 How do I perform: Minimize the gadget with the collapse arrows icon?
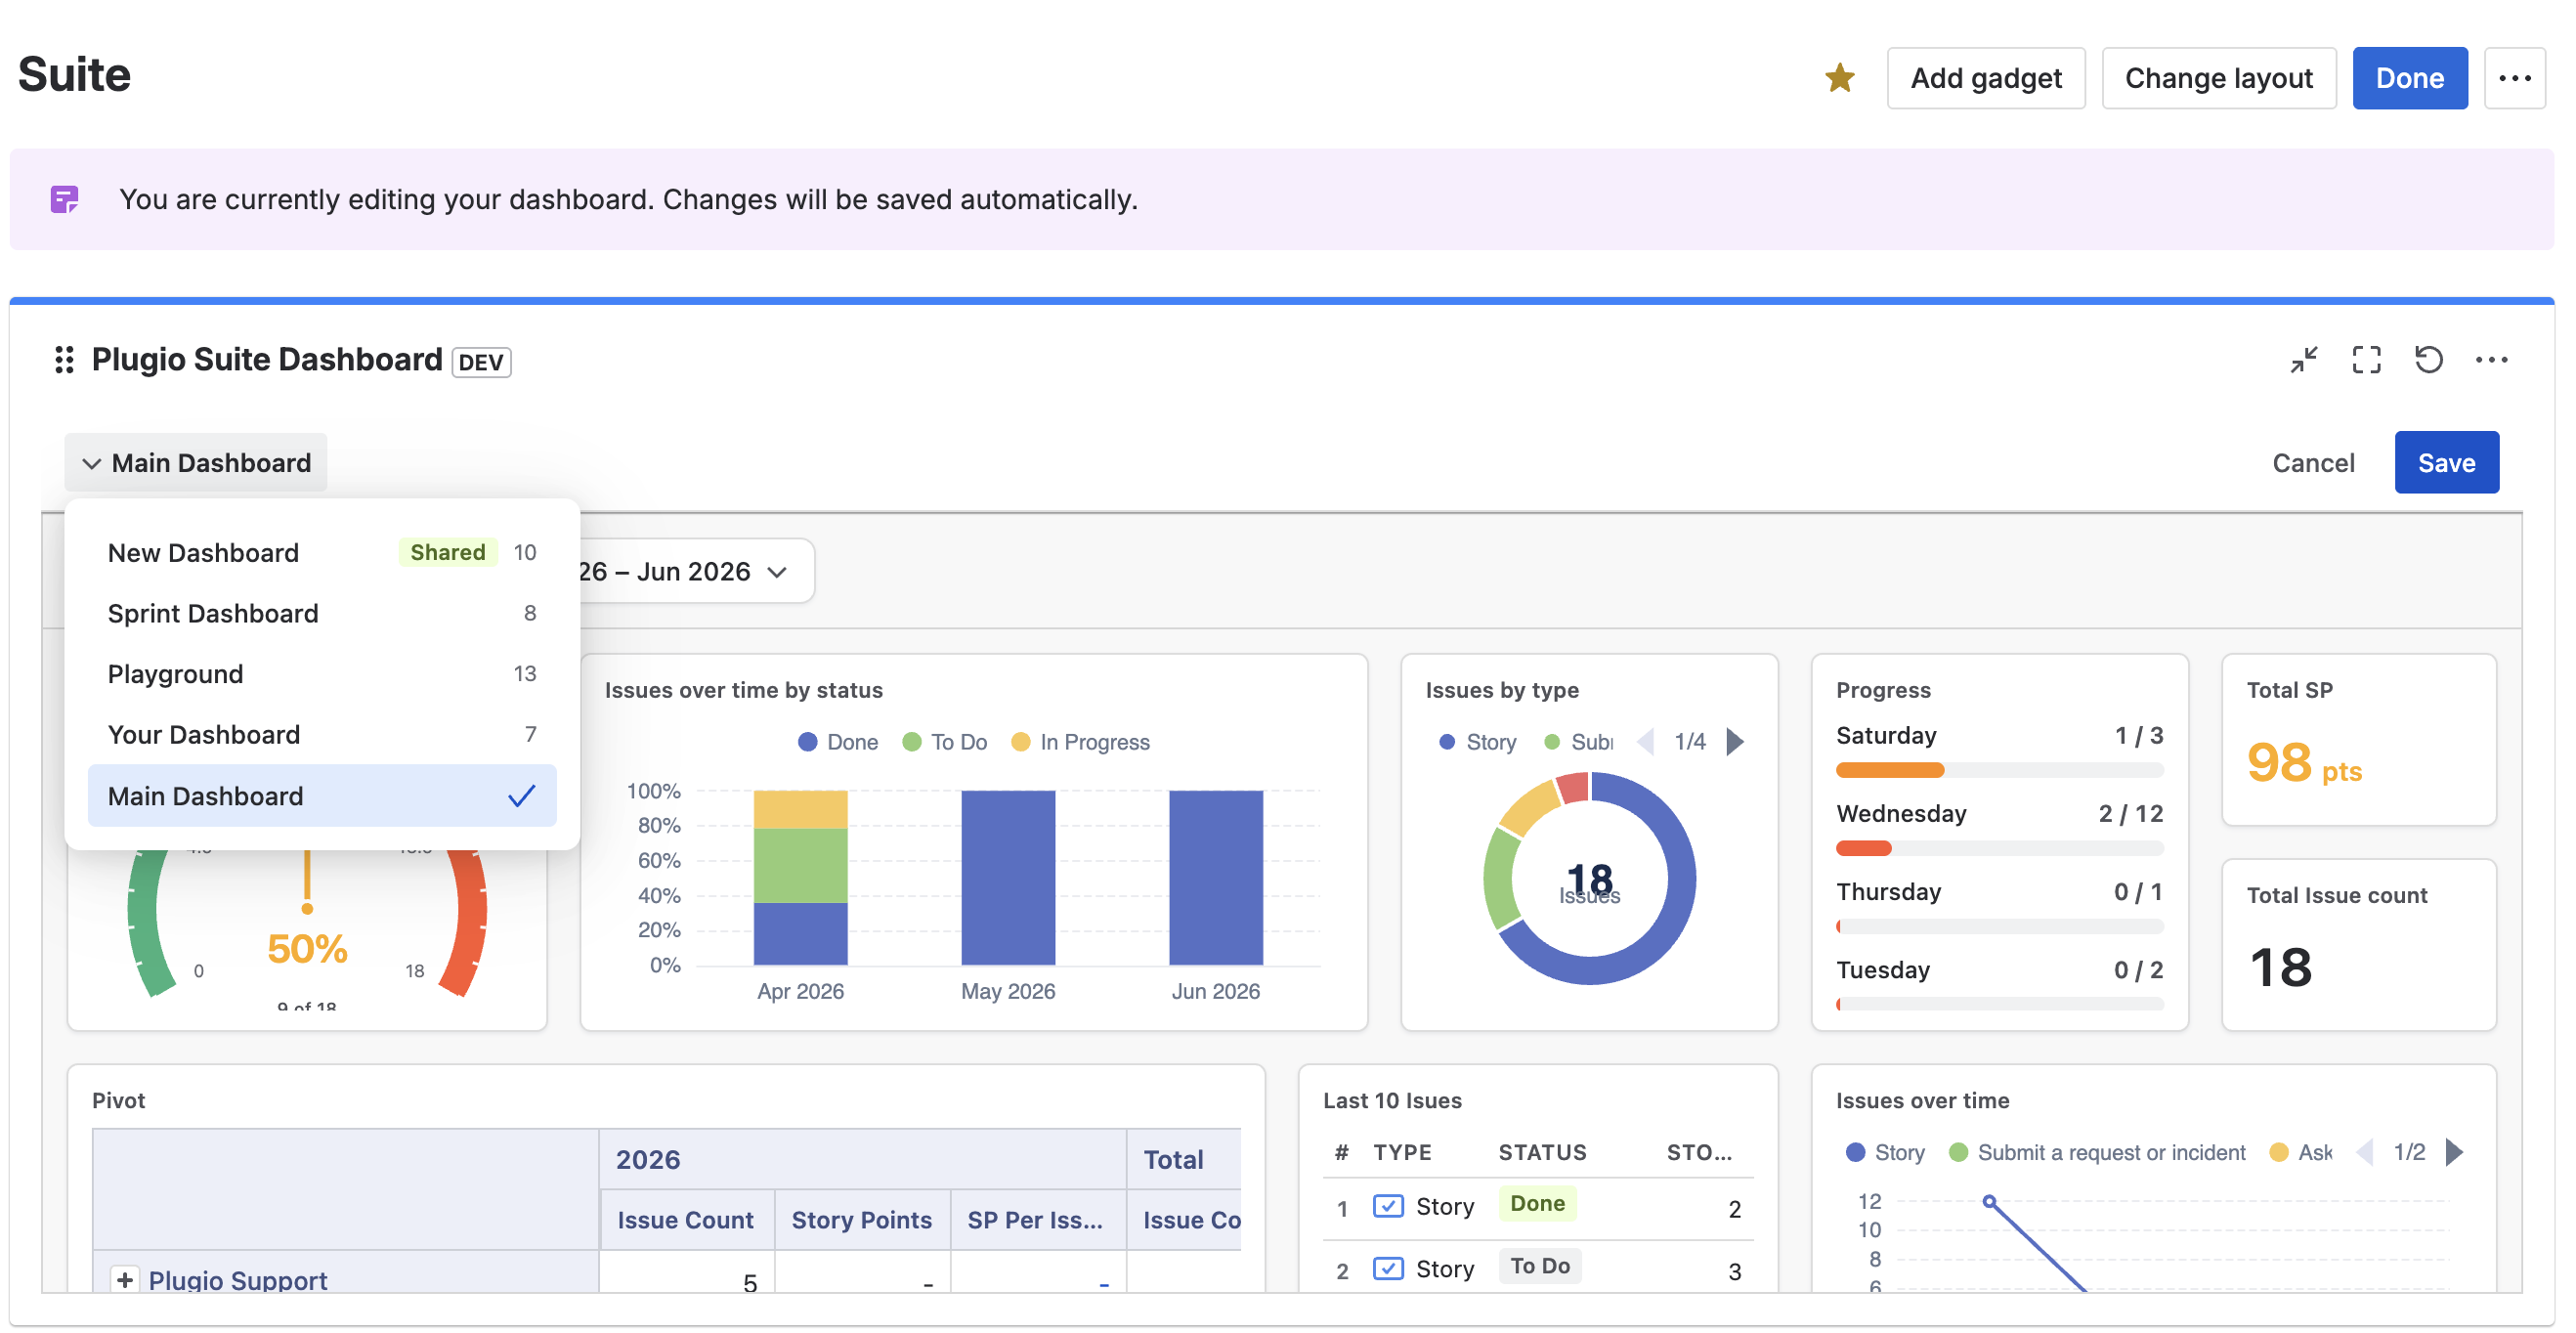[x=2303, y=360]
